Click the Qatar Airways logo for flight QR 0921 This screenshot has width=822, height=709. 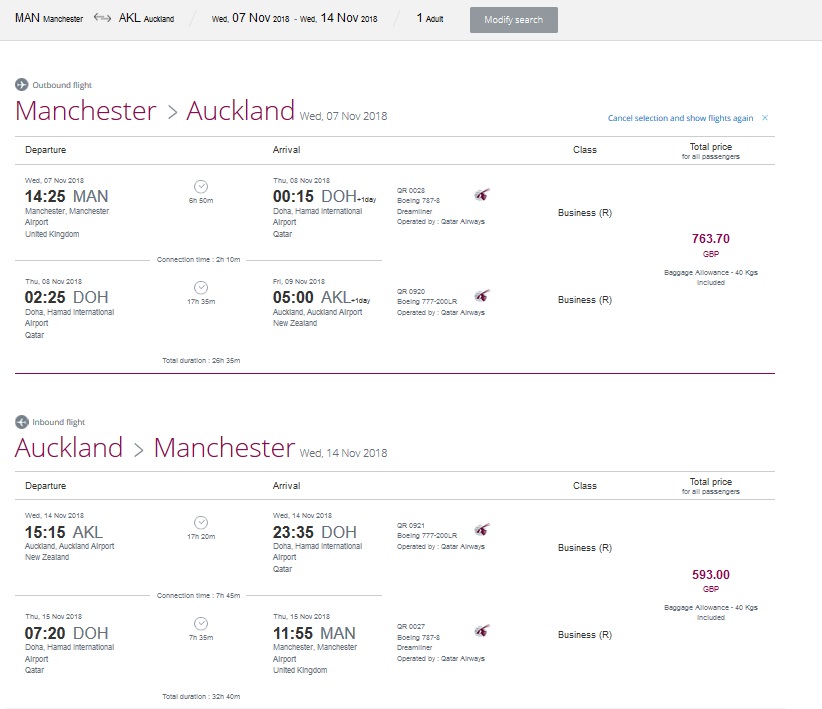pyautogui.click(x=482, y=530)
